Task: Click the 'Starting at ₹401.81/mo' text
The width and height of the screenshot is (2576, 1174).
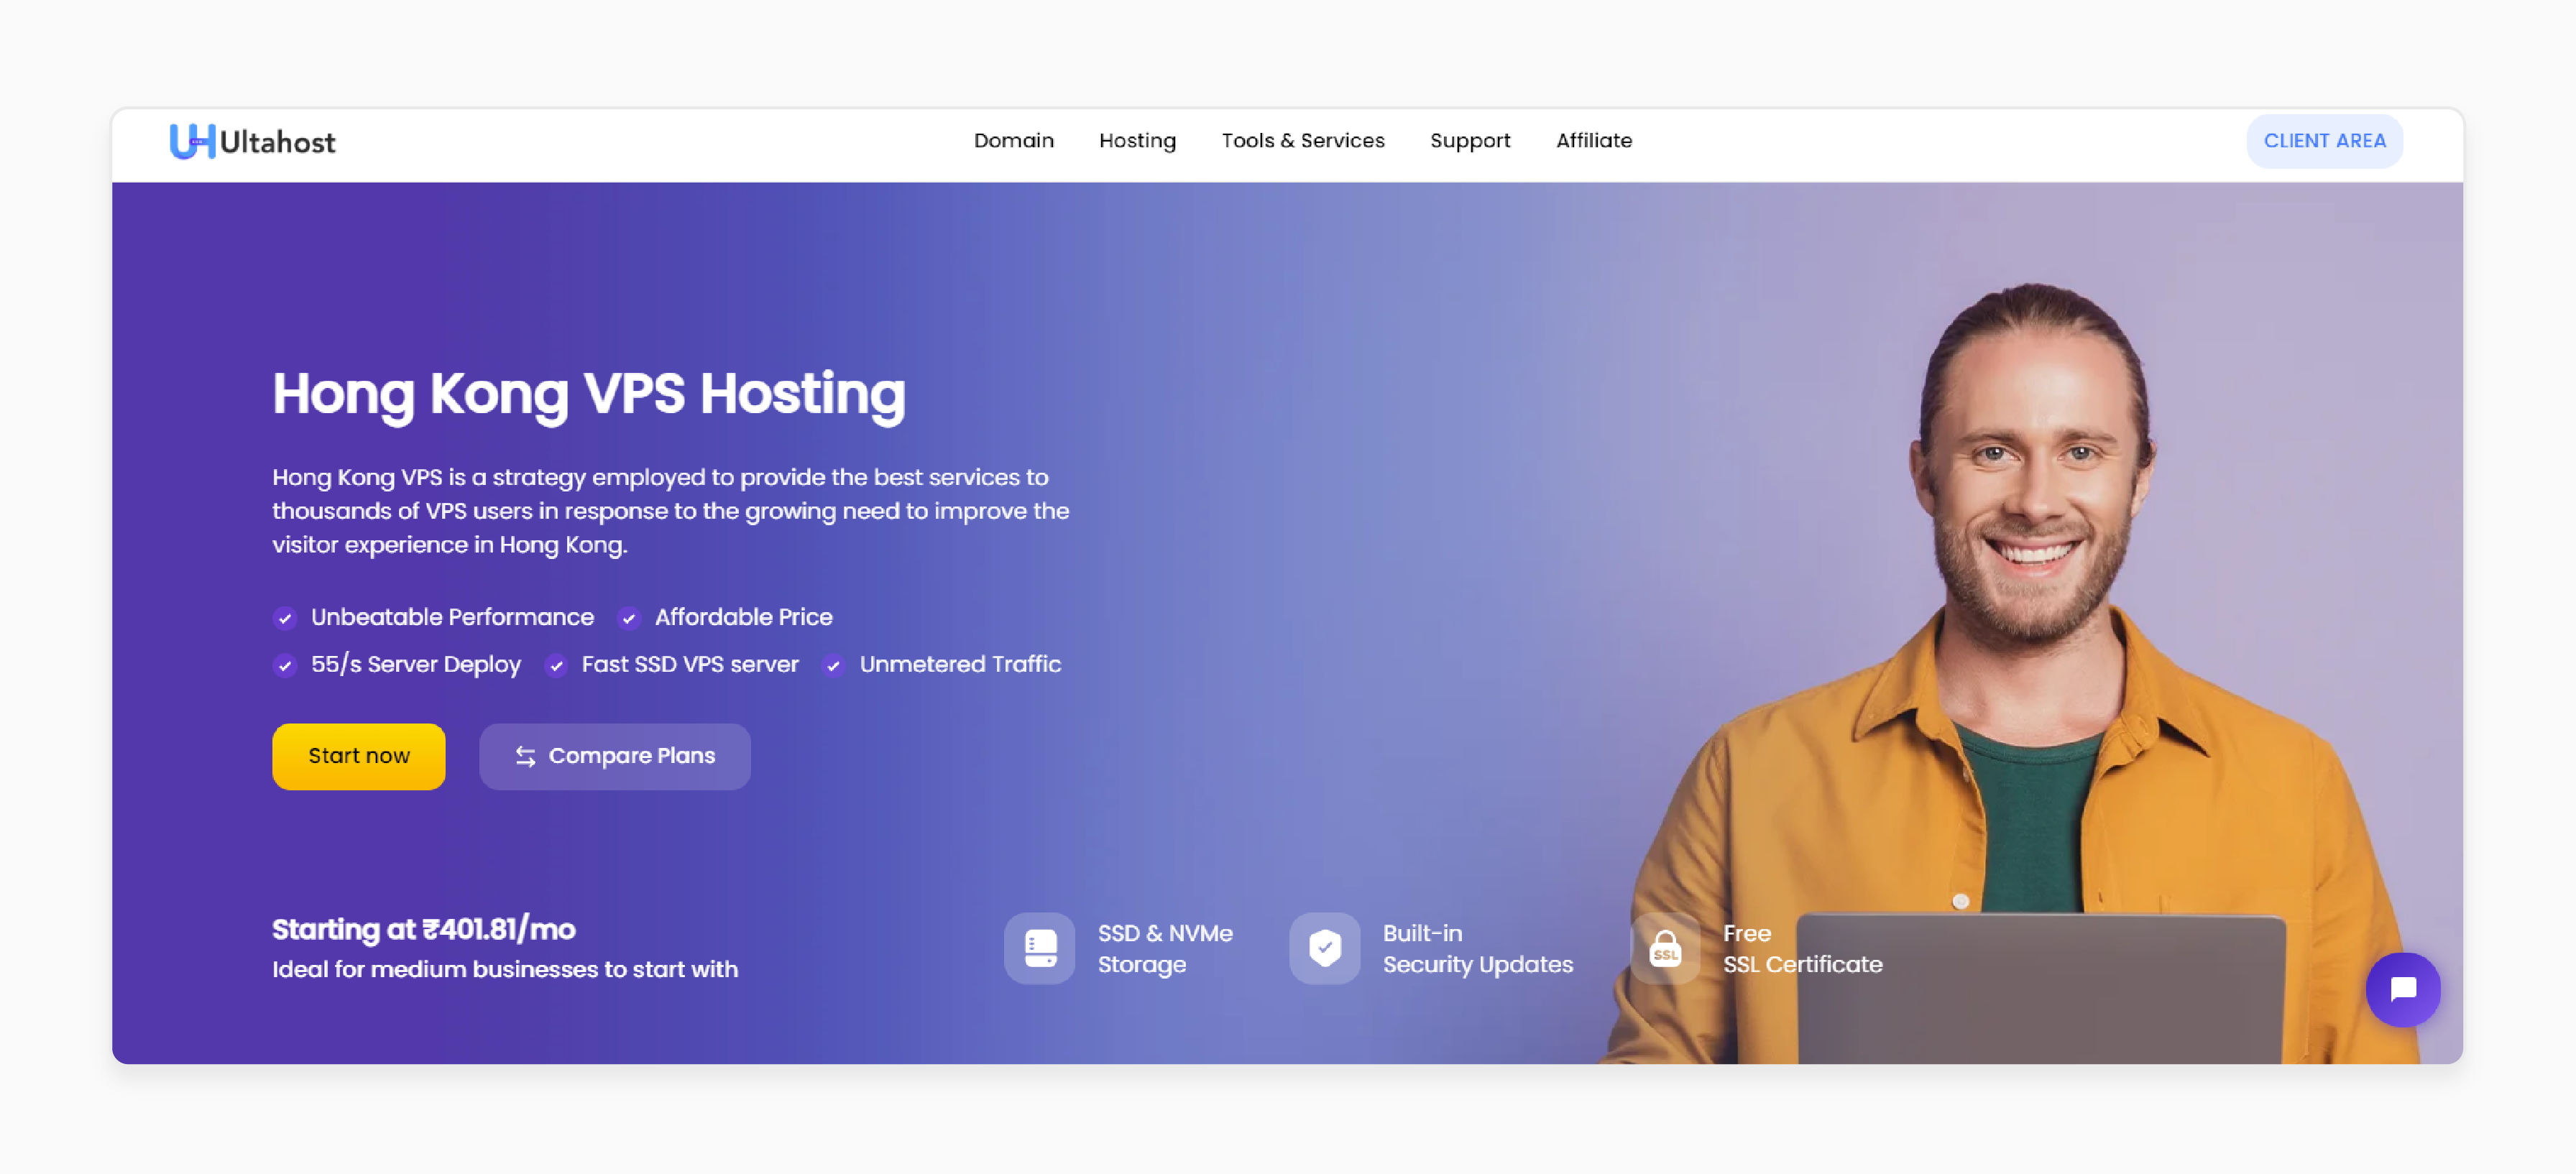Action: coord(423,929)
